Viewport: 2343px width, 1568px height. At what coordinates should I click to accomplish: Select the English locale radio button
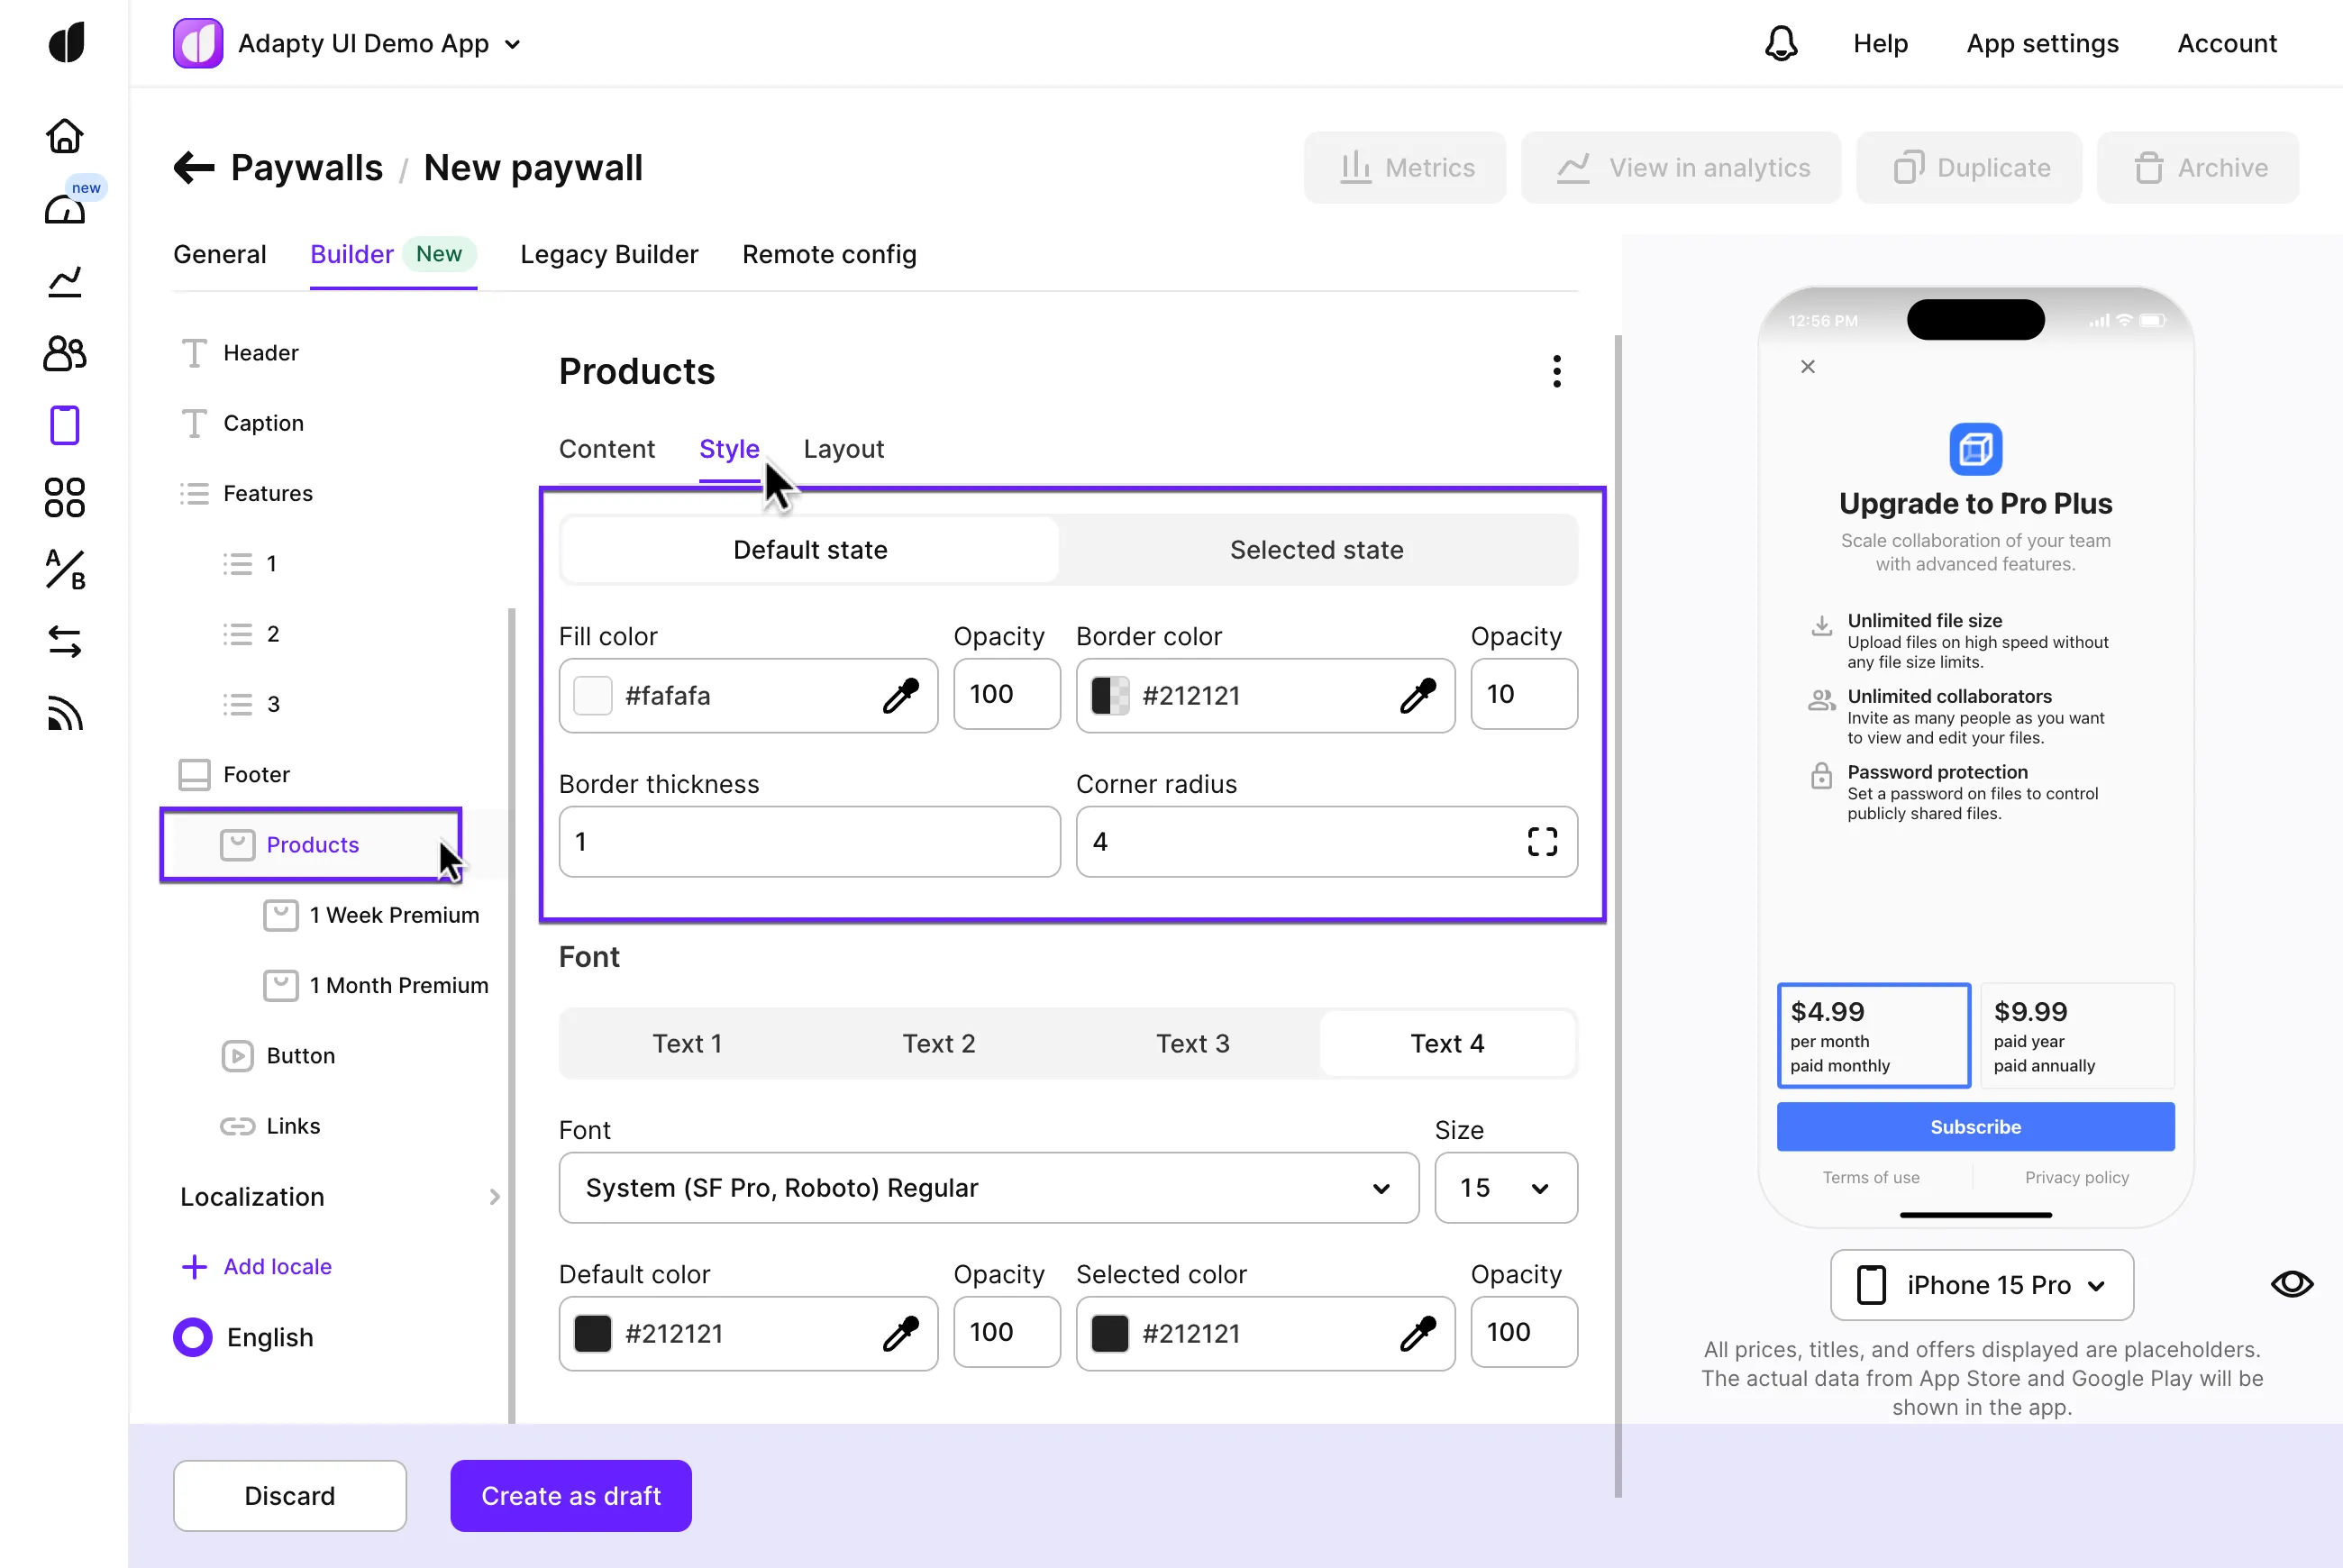coord(193,1337)
